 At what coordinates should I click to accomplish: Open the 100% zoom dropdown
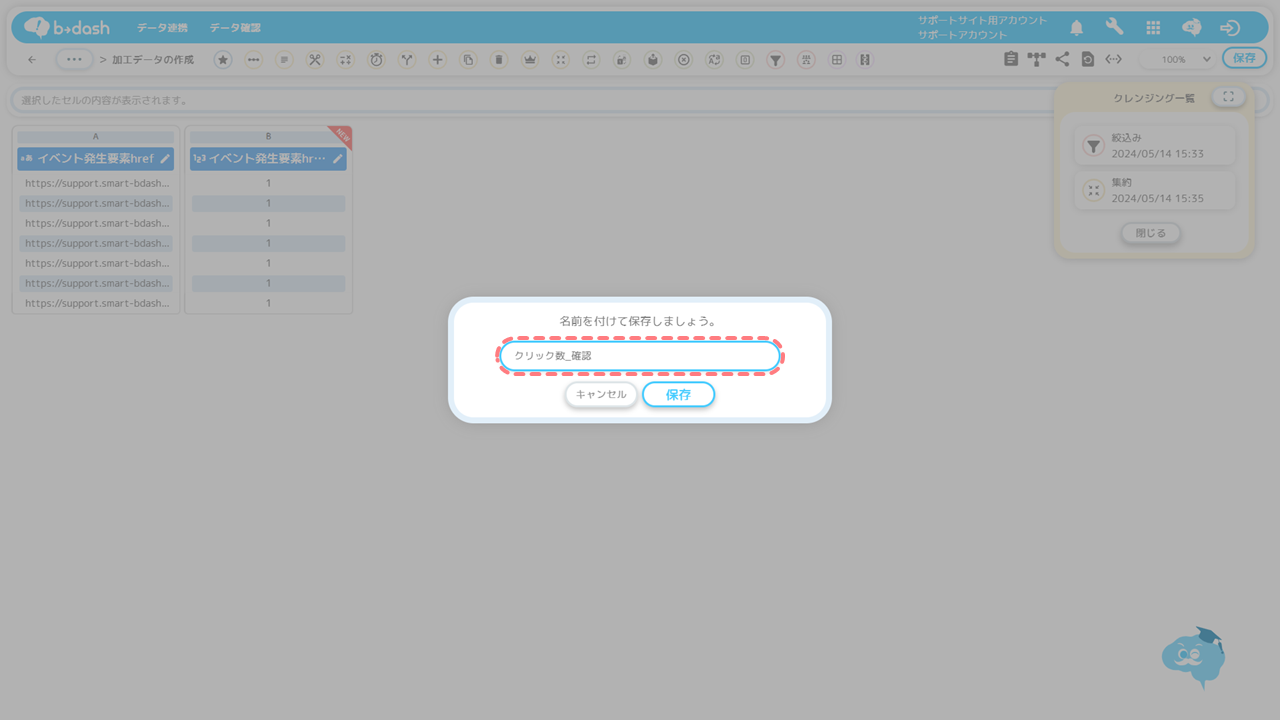point(1179,60)
